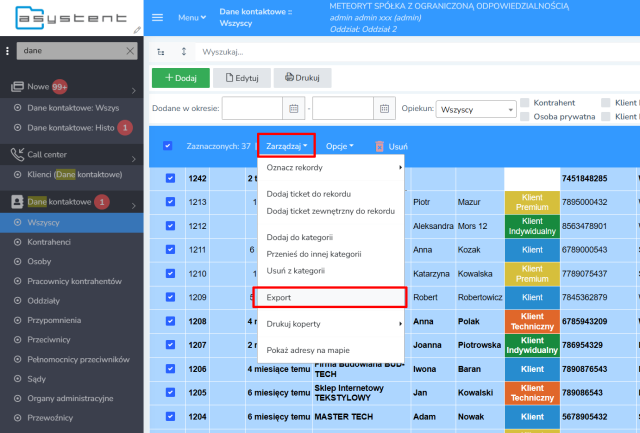Click the Call center phone icon

[17, 154]
